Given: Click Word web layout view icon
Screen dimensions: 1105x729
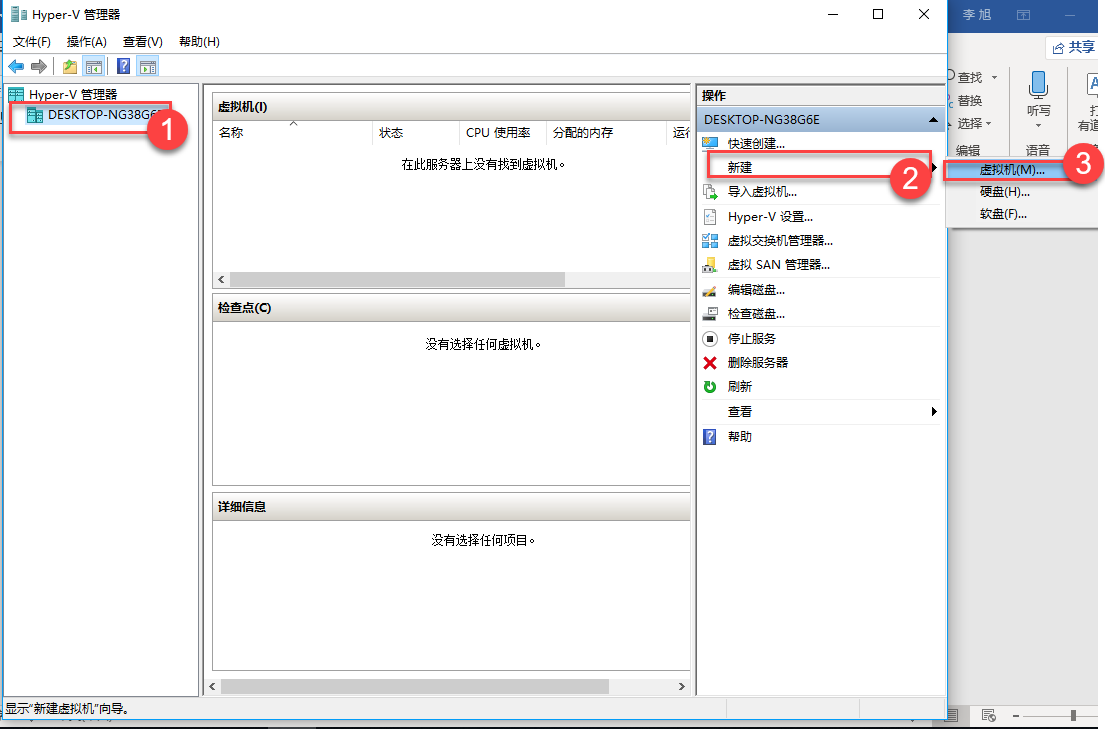Looking at the screenshot, I should [x=988, y=715].
